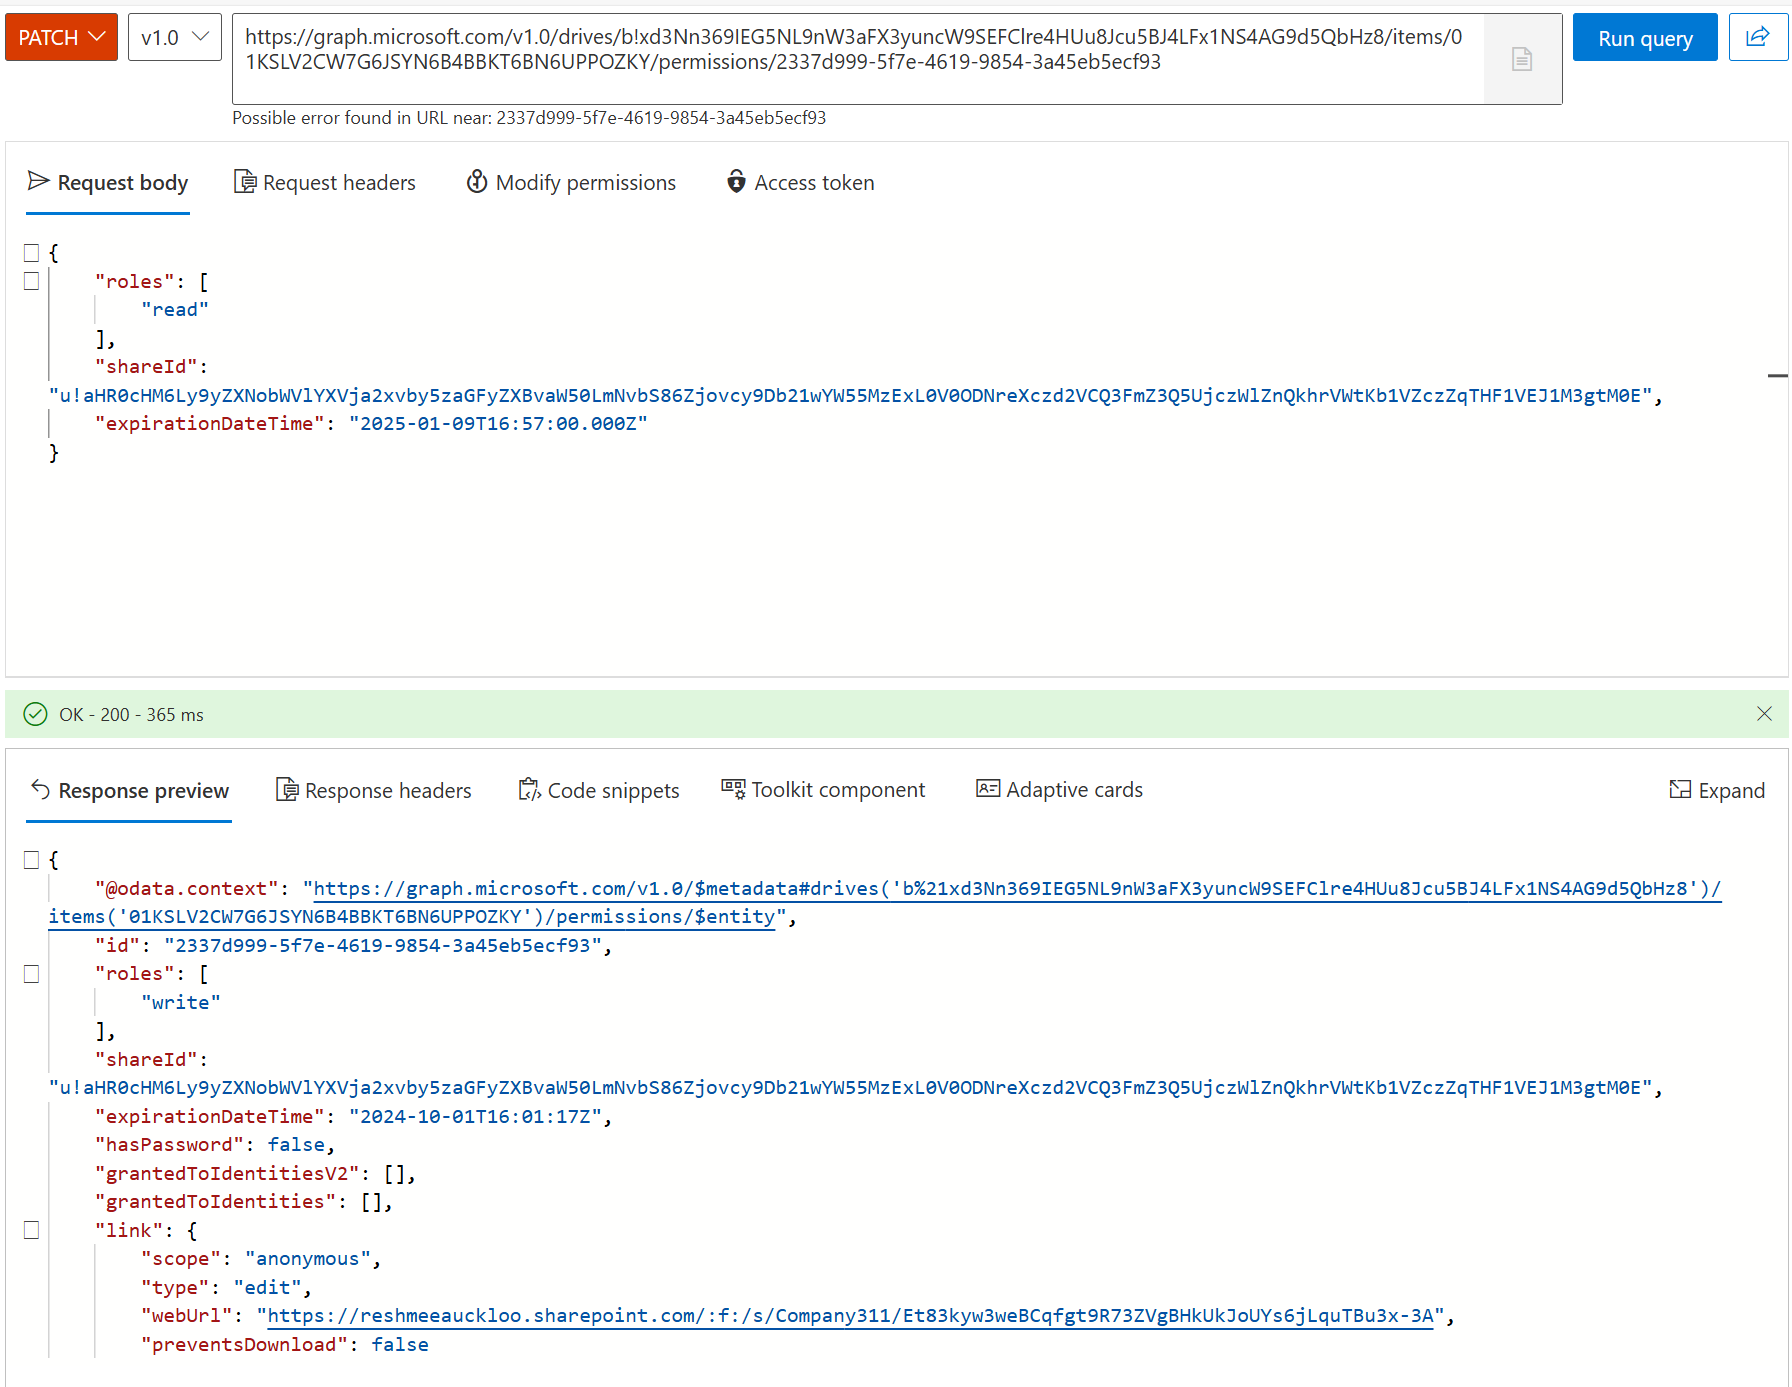Screen dimensions: 1792x1387
Task: Open the sharepoint webUrl link
Action: coord(850,1316)
